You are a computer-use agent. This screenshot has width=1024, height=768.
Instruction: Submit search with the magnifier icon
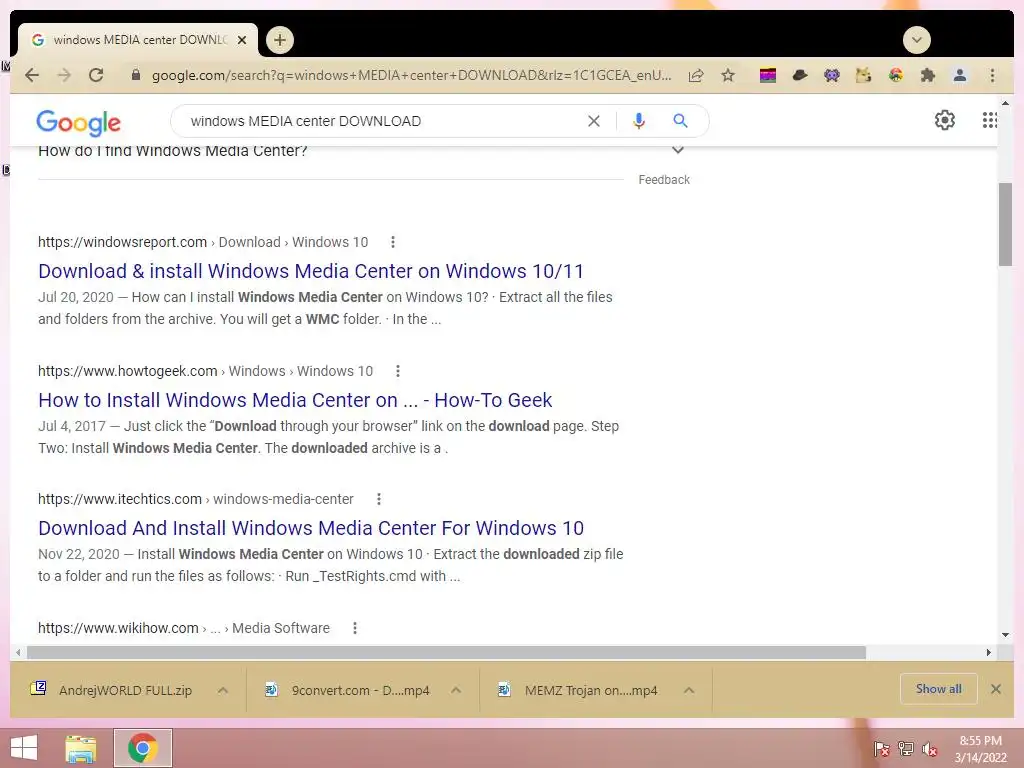pos(680,121)
